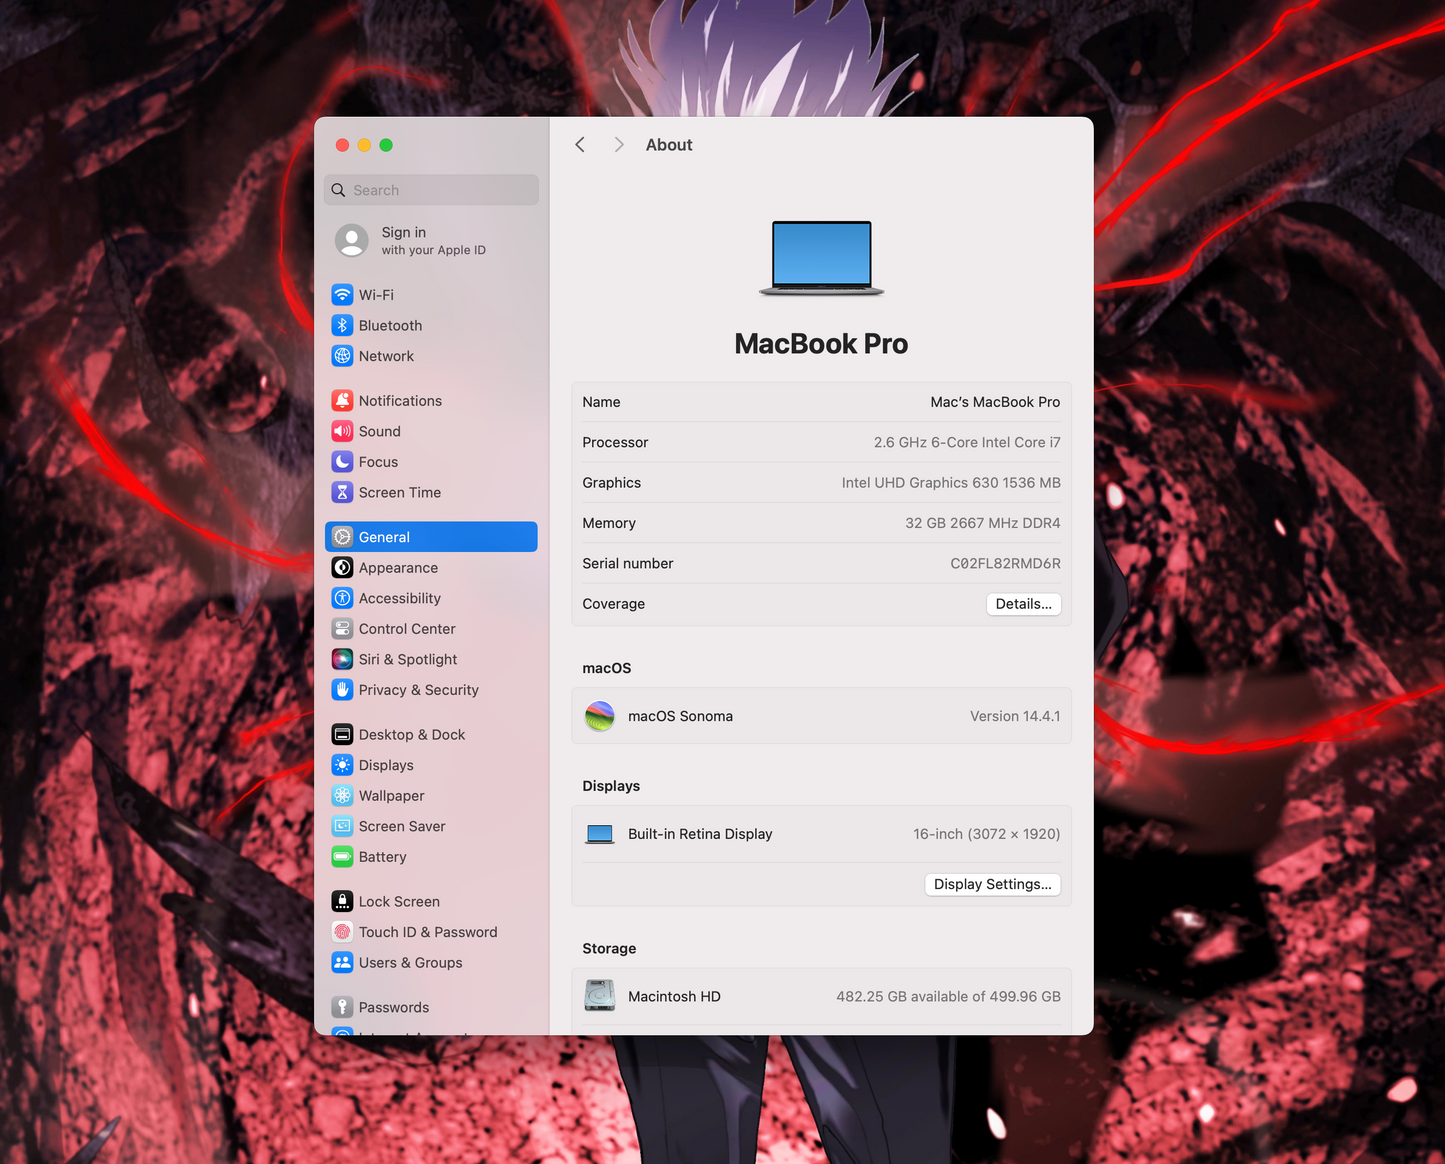Click the Macintosh HD drive icon

click(600, 996)
